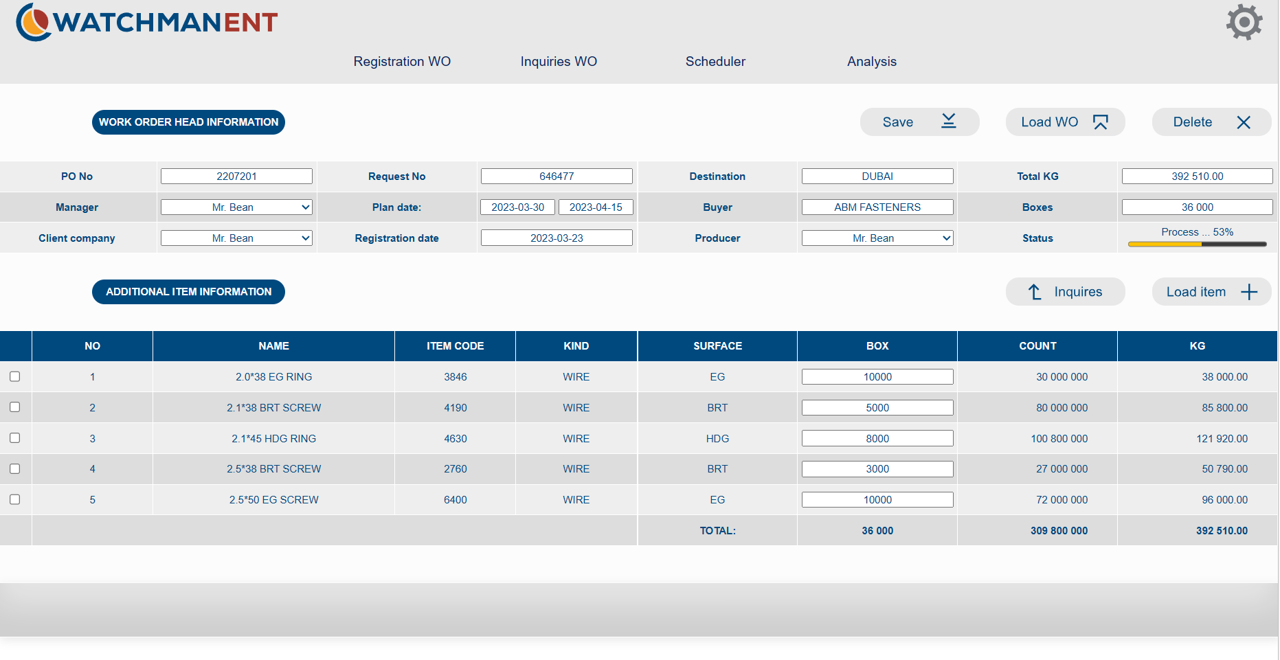Check the box for row 1 EG RING
This screenshot has width=1280, height=660.
coord(15,377)
